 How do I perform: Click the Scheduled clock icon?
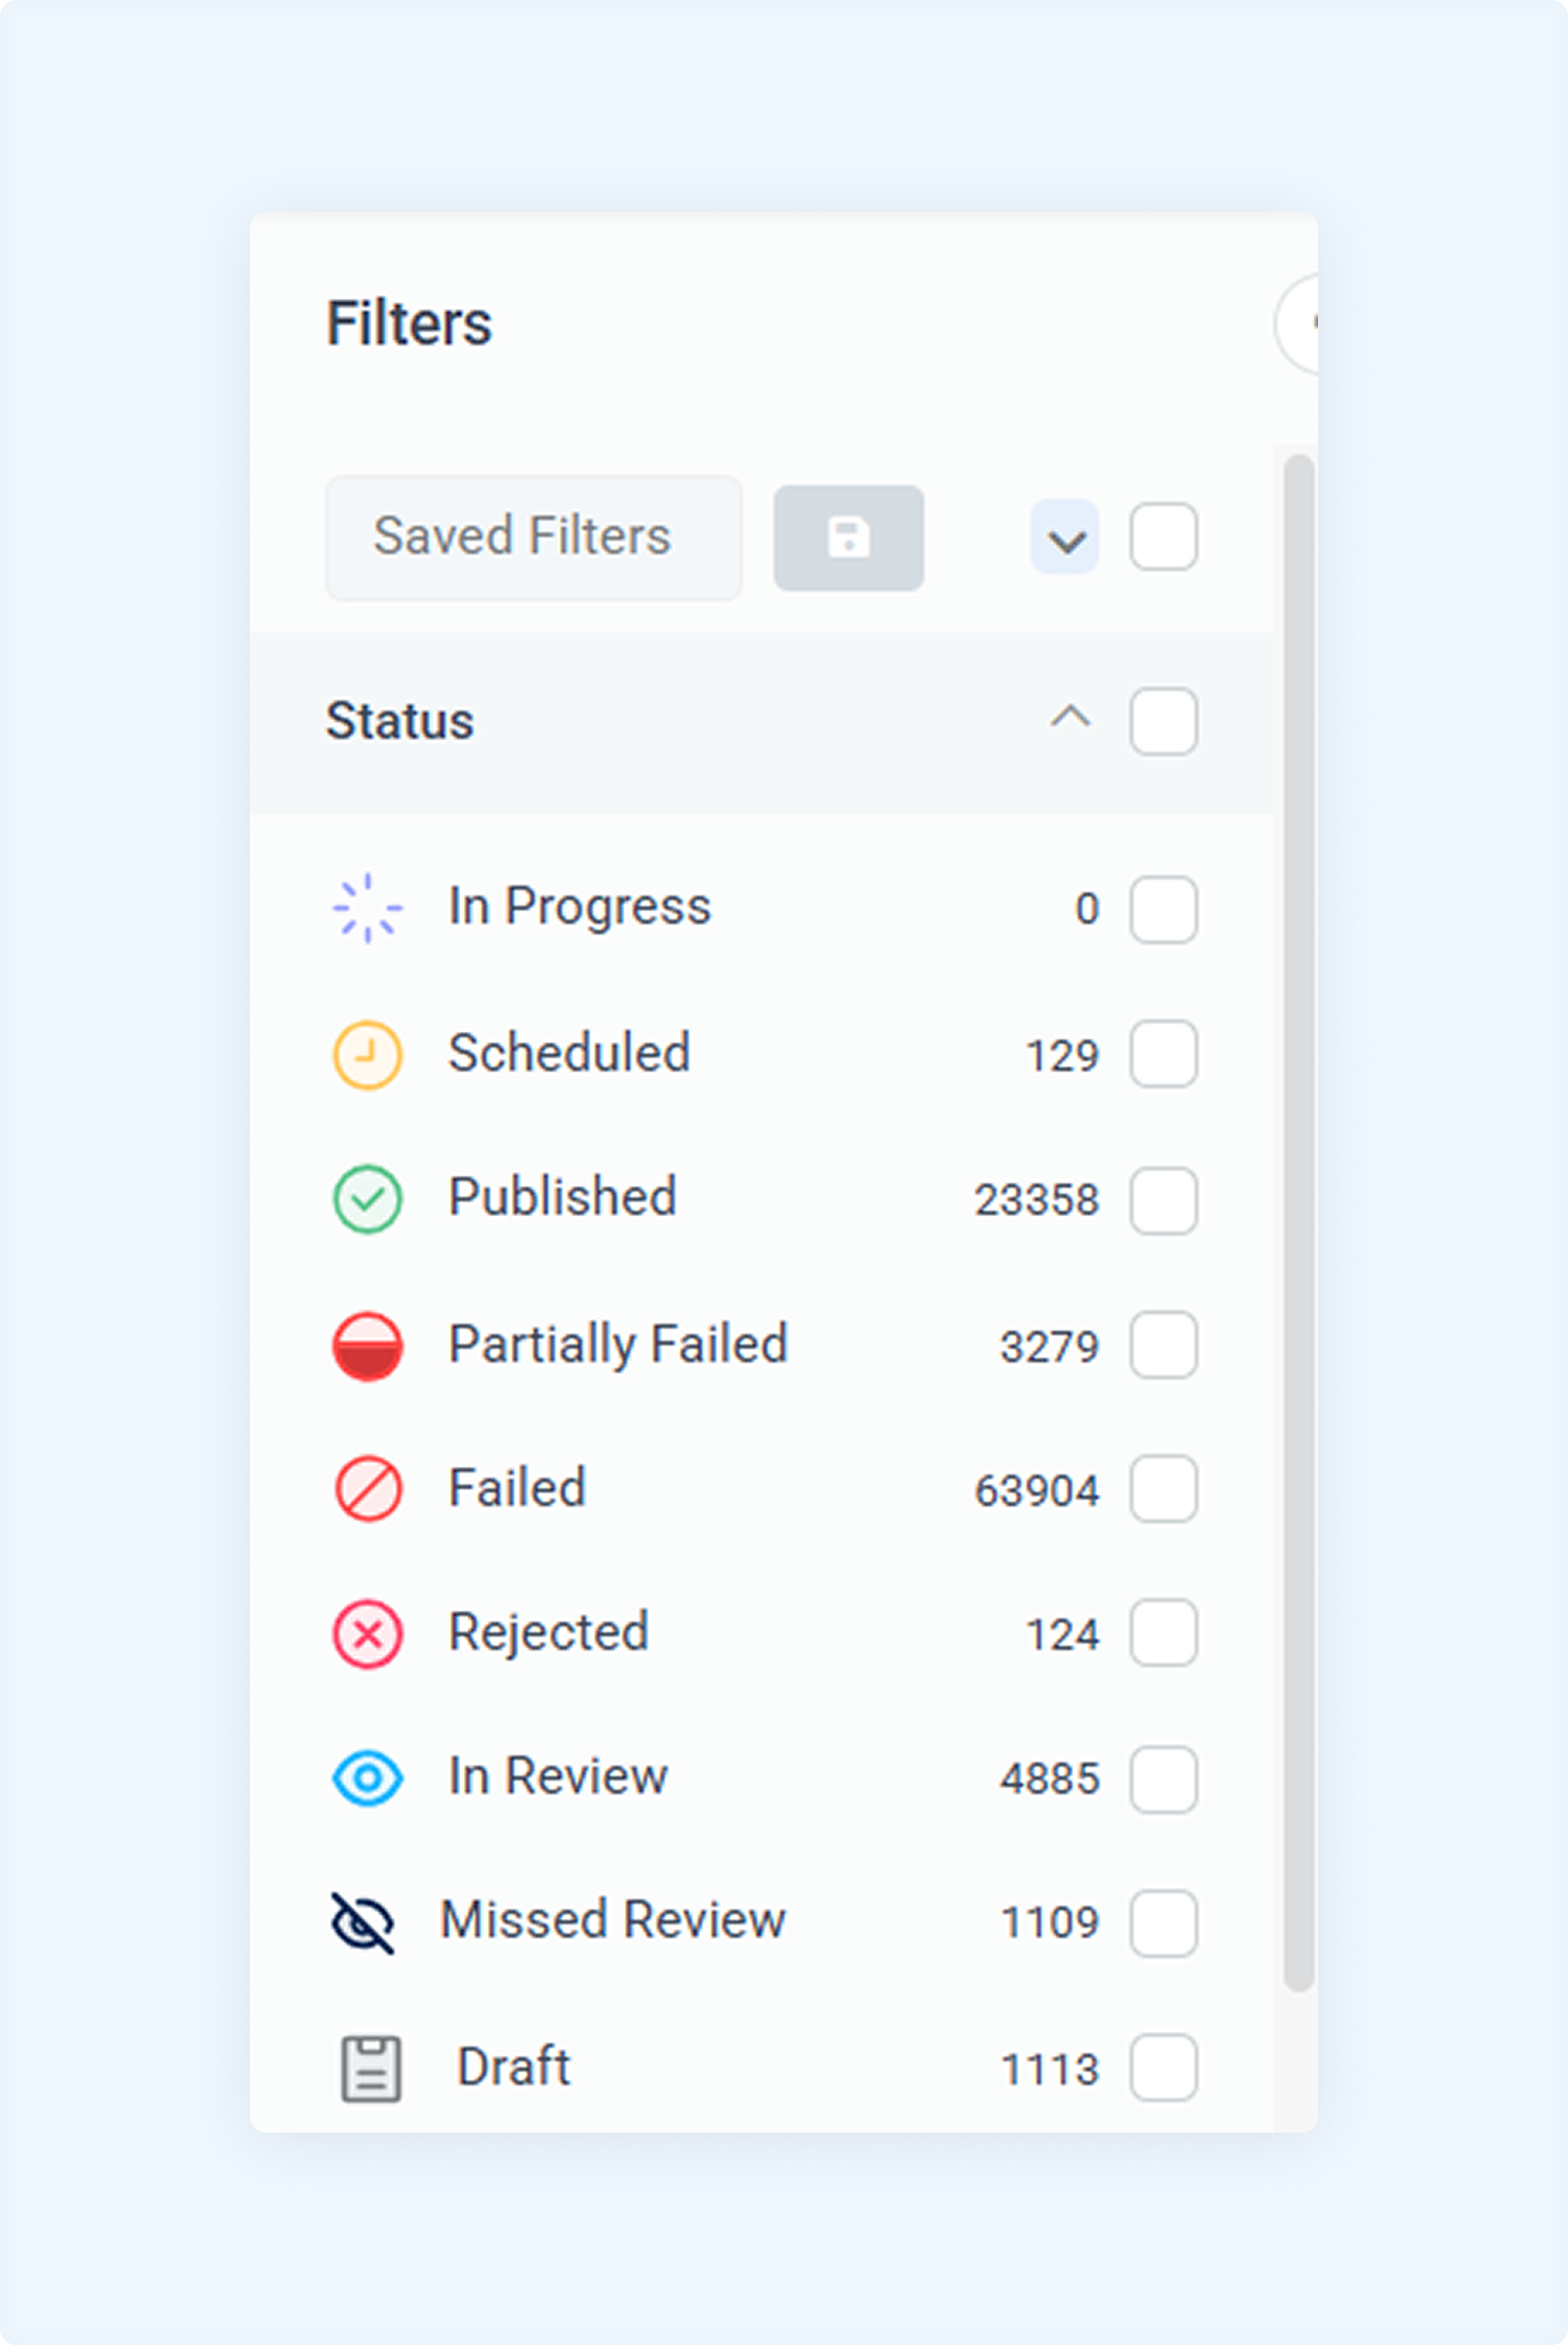coord(367,1054)
